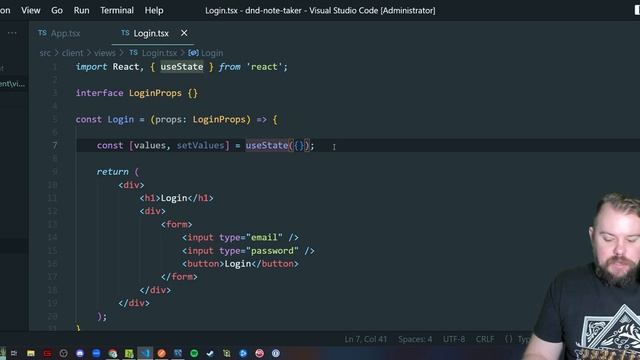Click the Login button element text in code
The width and height of the screenshot is (640, 360).
(238, 264)
